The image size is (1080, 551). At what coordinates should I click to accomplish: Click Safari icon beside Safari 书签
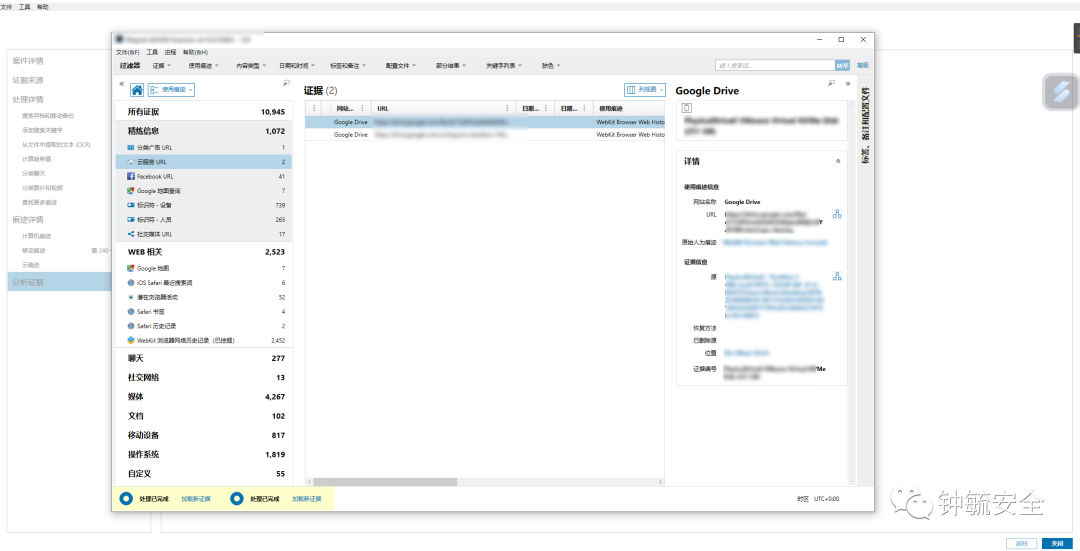(x=131, y=312)
